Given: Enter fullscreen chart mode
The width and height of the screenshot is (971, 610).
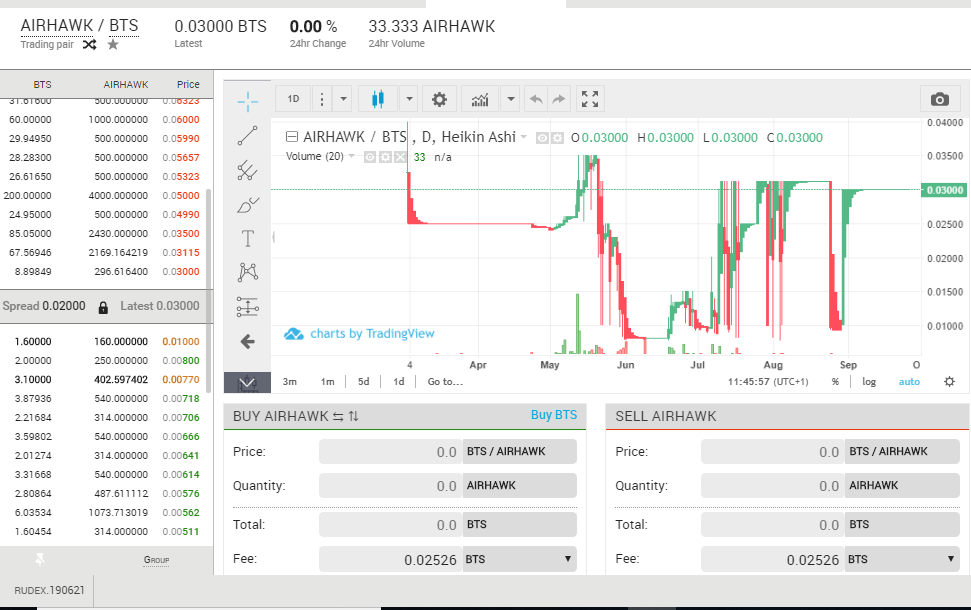Looking at the screenshot, I should 590,99.
